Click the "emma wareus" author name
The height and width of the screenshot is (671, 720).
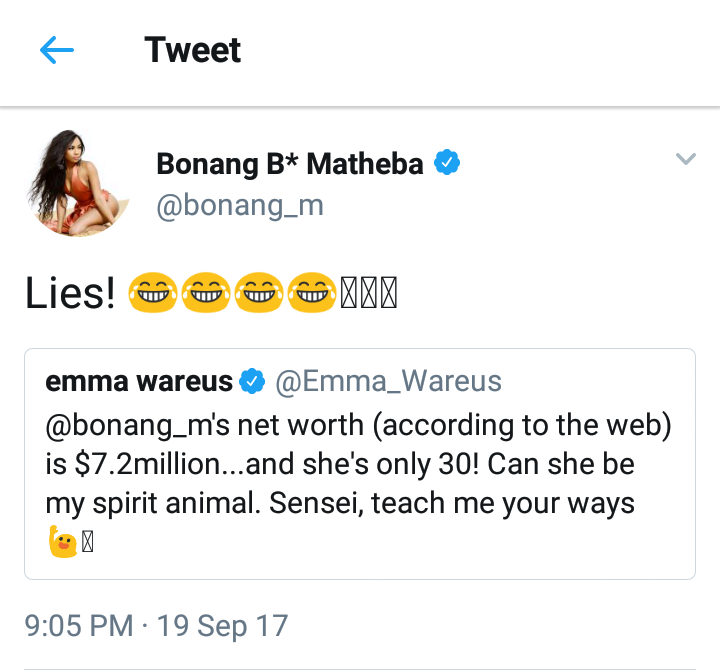tap(139, 381)
